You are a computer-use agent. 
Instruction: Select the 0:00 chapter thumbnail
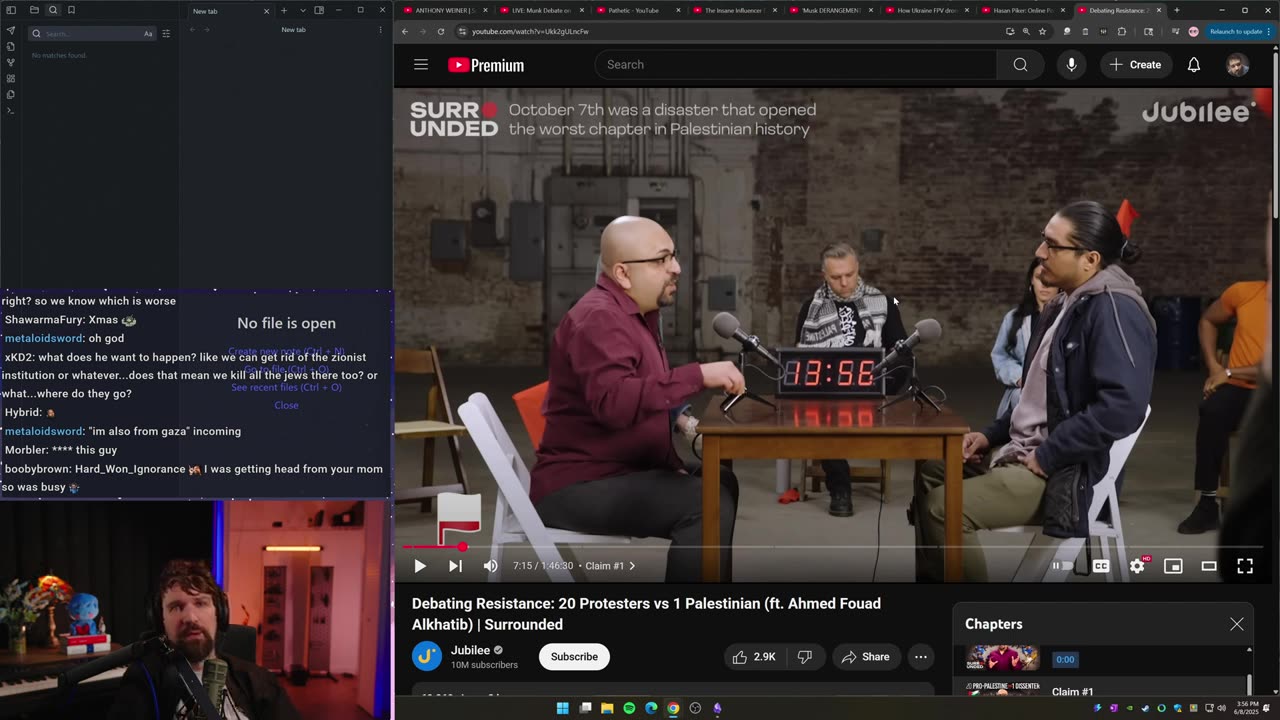coord(1002,658)
